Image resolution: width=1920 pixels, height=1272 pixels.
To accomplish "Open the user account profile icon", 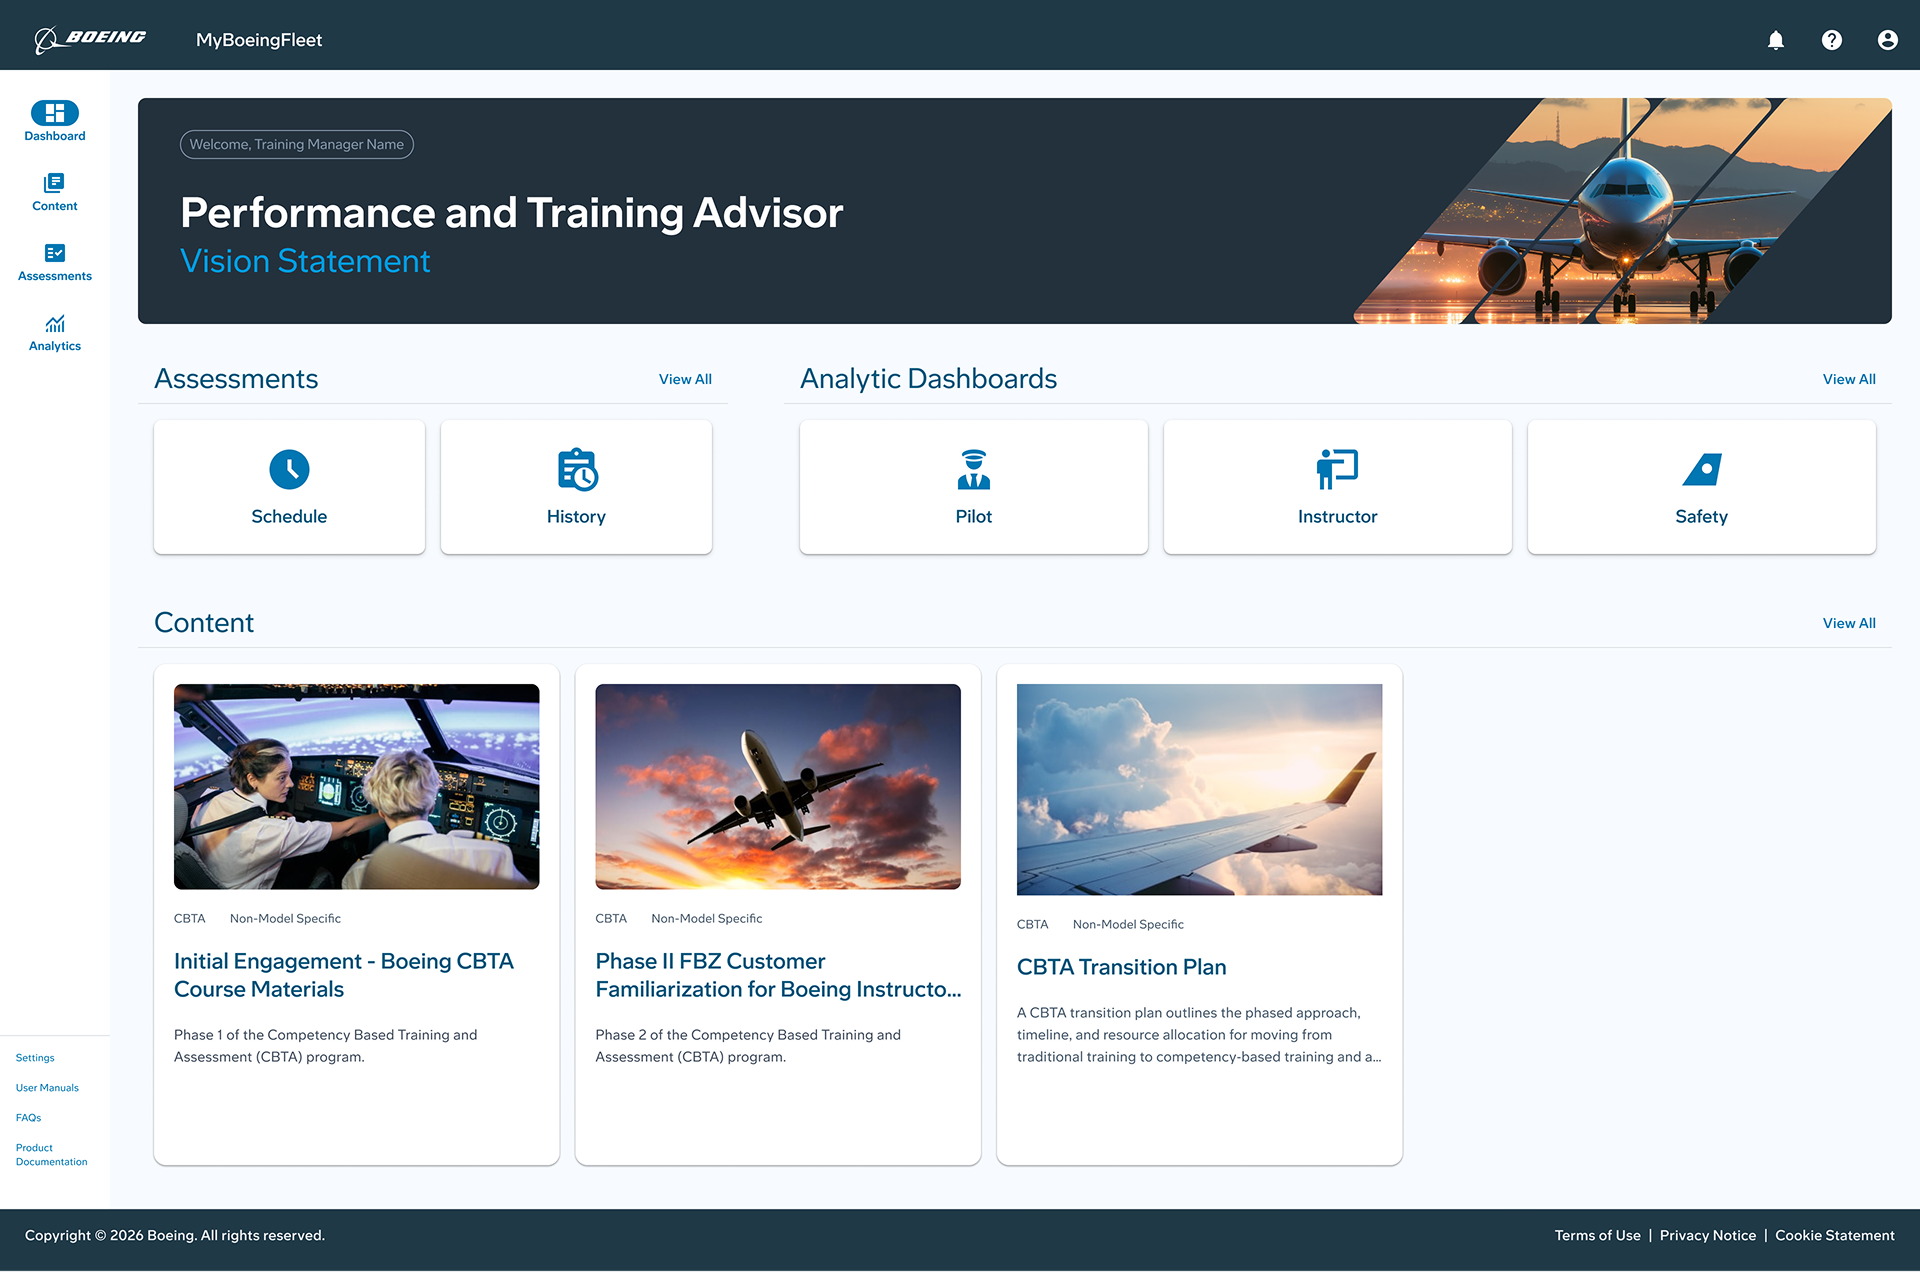I will click(1887, 40).
